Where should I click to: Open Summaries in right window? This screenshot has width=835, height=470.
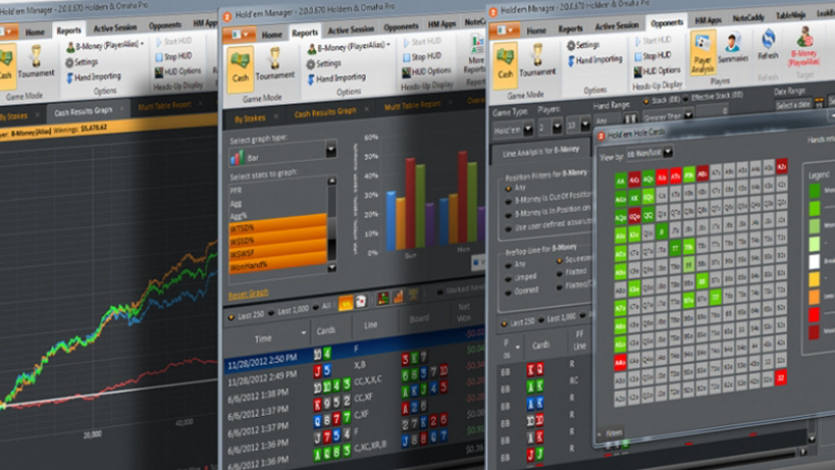[733, 48]
